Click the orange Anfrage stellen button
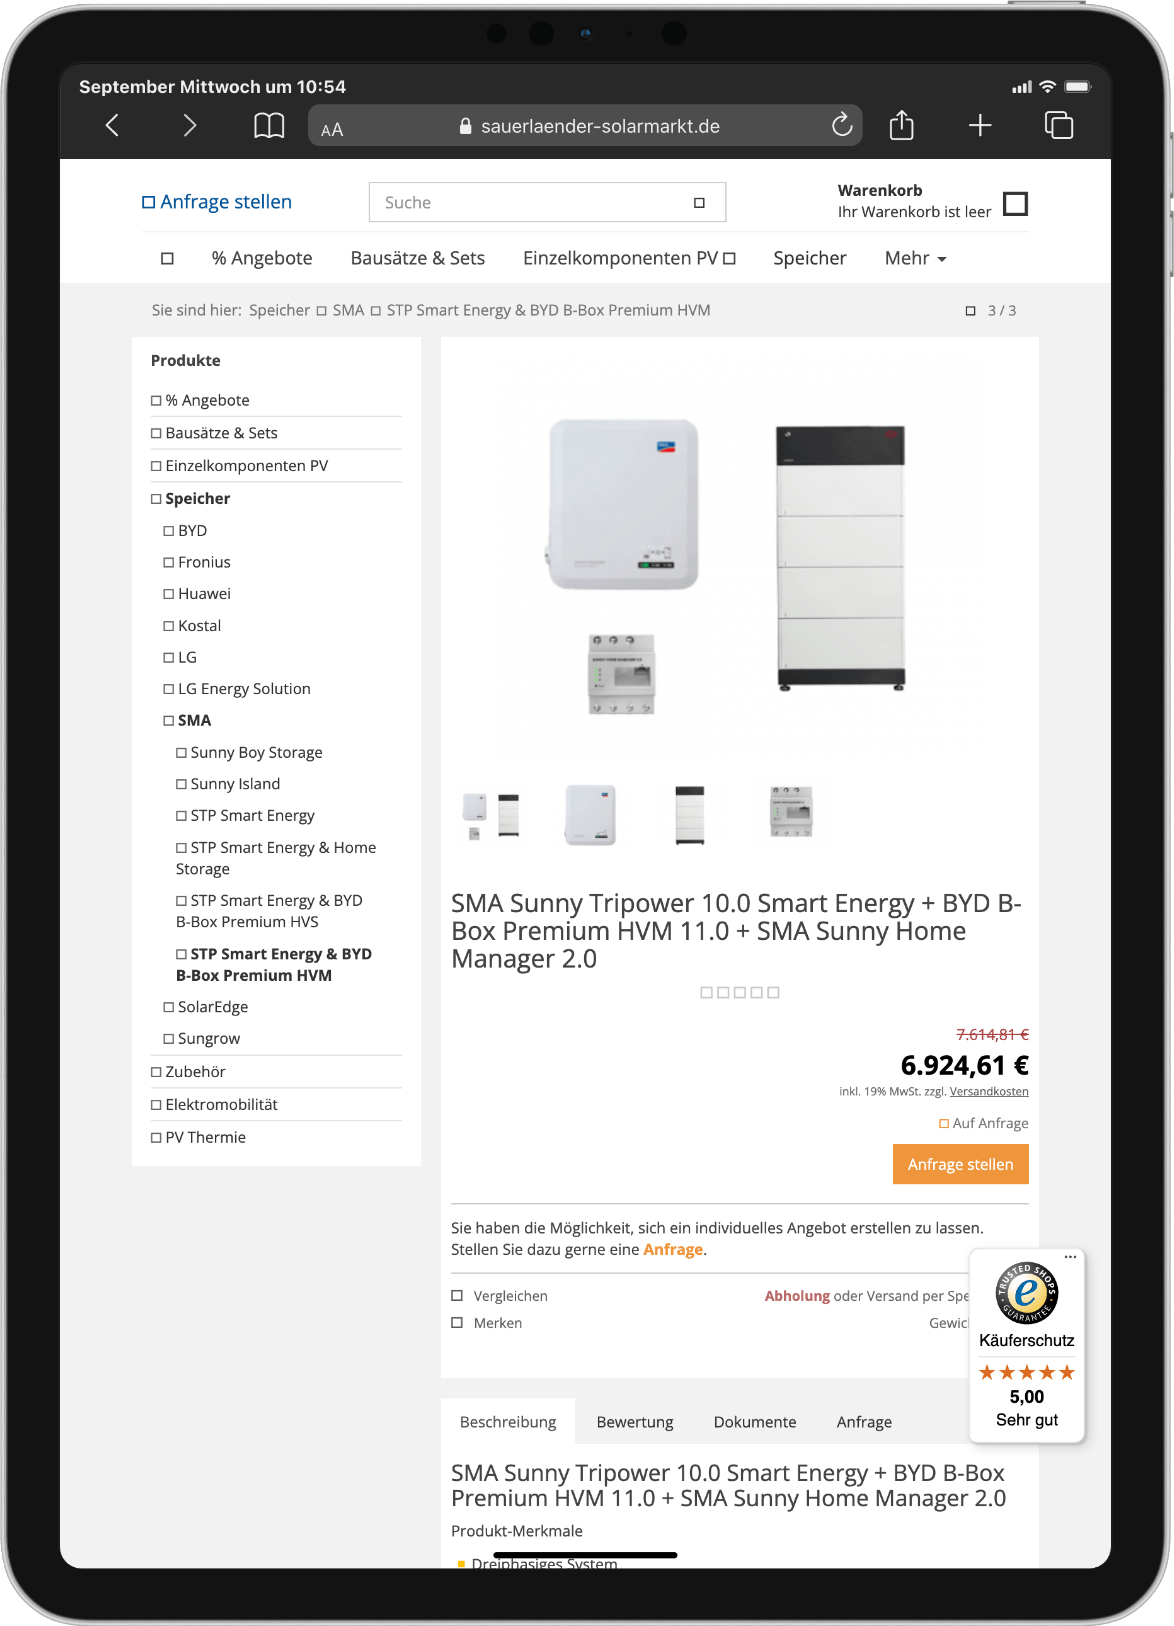 [x=961, y=1164]
